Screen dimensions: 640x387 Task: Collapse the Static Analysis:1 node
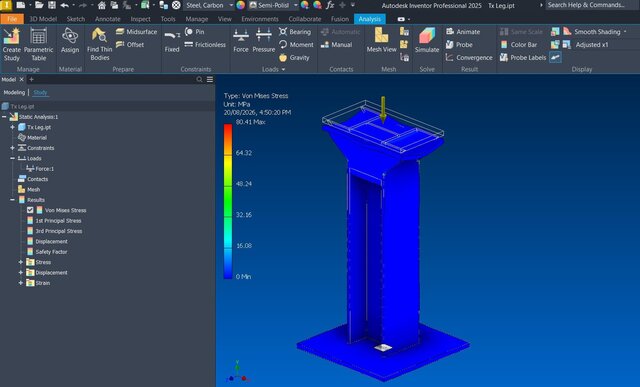click(x=4, y=117)
